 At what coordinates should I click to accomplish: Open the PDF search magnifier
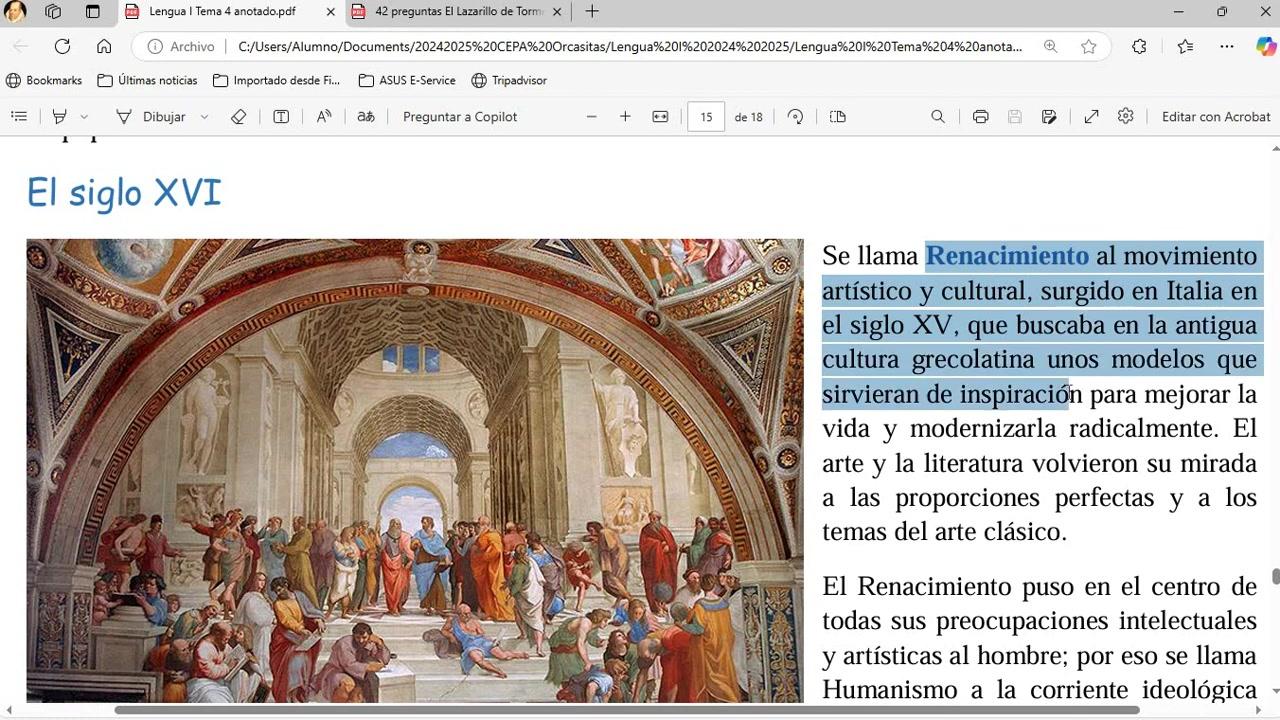click(938, 117)
